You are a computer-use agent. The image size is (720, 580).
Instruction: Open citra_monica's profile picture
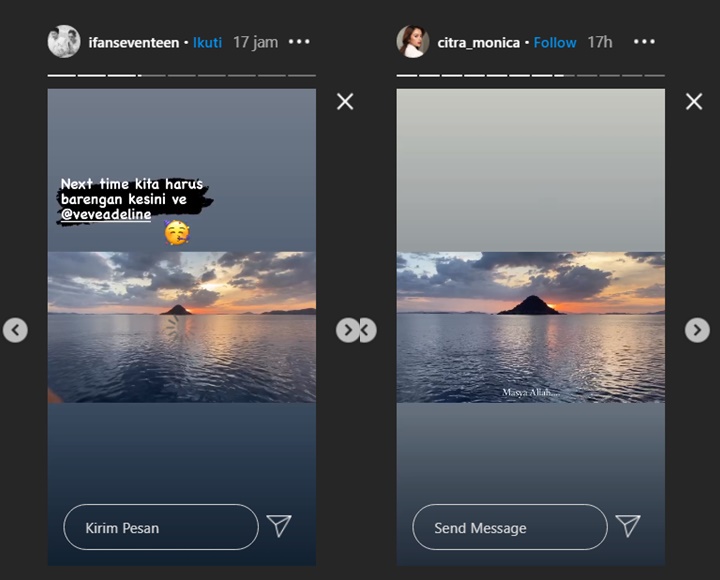pos(413,42)
